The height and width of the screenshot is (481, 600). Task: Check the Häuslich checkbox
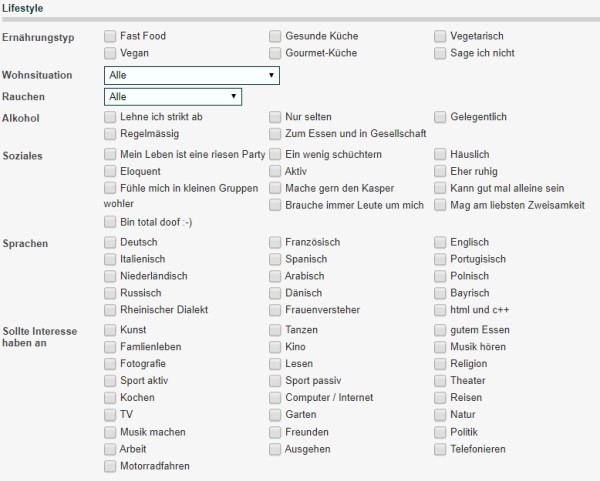[x=440, y=154]
